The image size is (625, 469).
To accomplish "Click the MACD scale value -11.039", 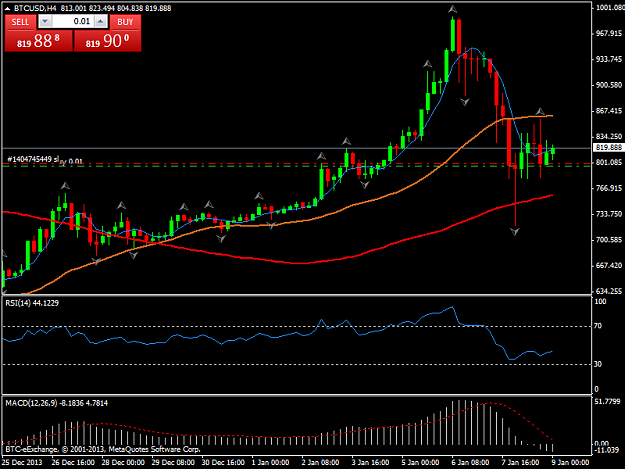I will click(607, 450).
